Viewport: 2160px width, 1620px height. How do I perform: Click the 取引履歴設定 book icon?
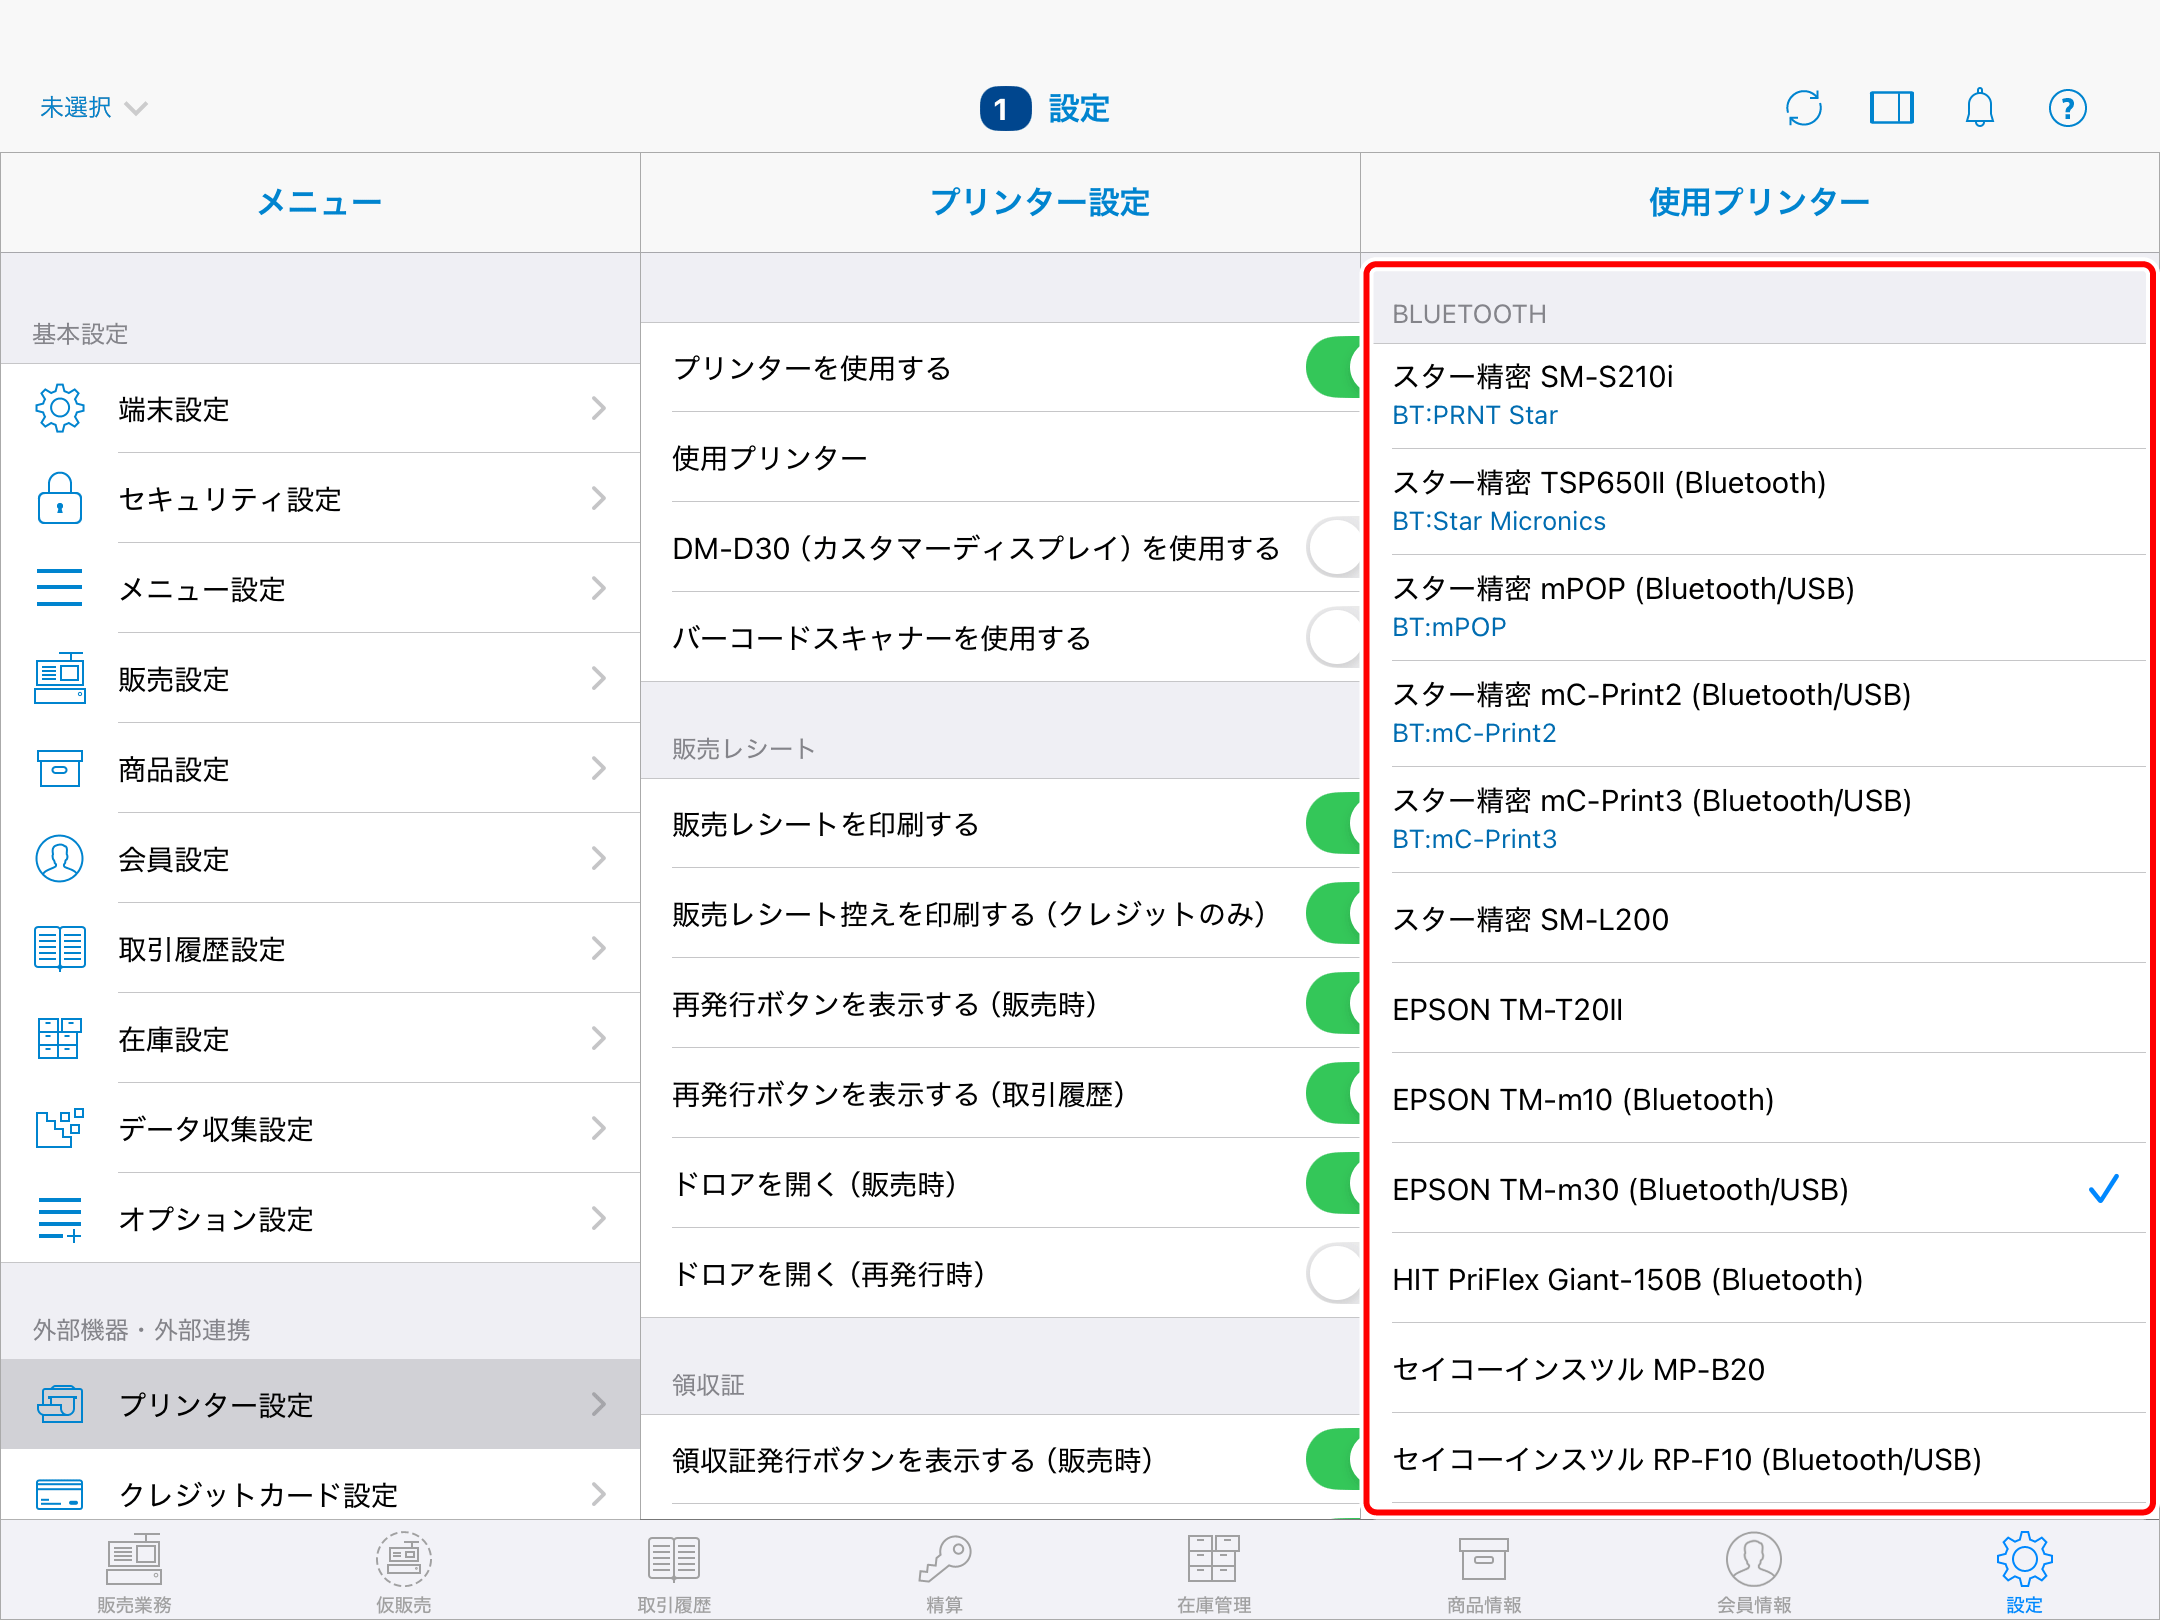point(60,948)
